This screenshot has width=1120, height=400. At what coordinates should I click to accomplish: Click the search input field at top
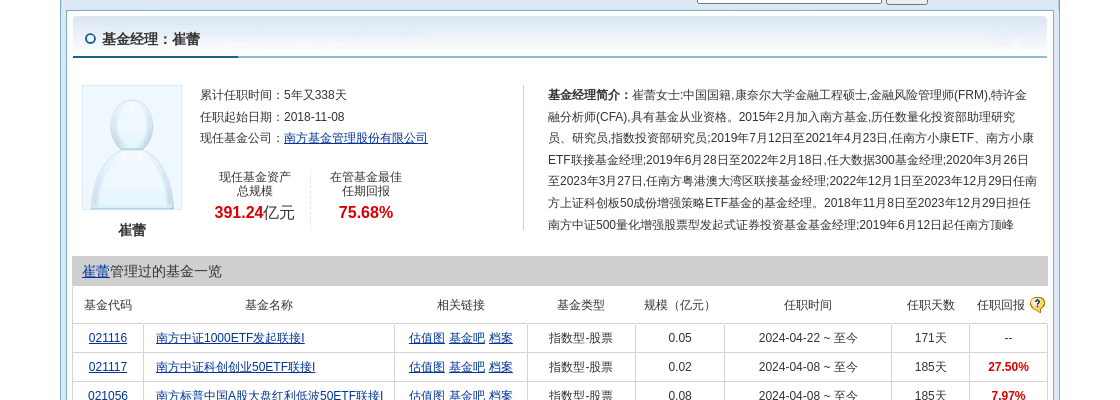[789, 1]
